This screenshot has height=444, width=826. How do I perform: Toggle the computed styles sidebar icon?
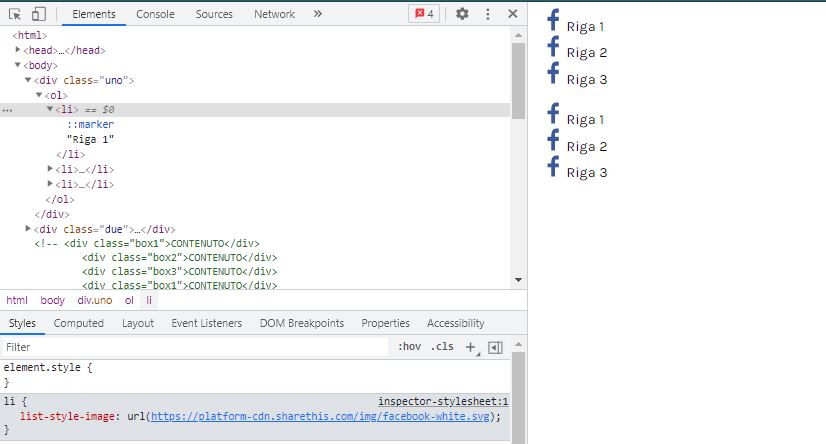click(495, 348)
